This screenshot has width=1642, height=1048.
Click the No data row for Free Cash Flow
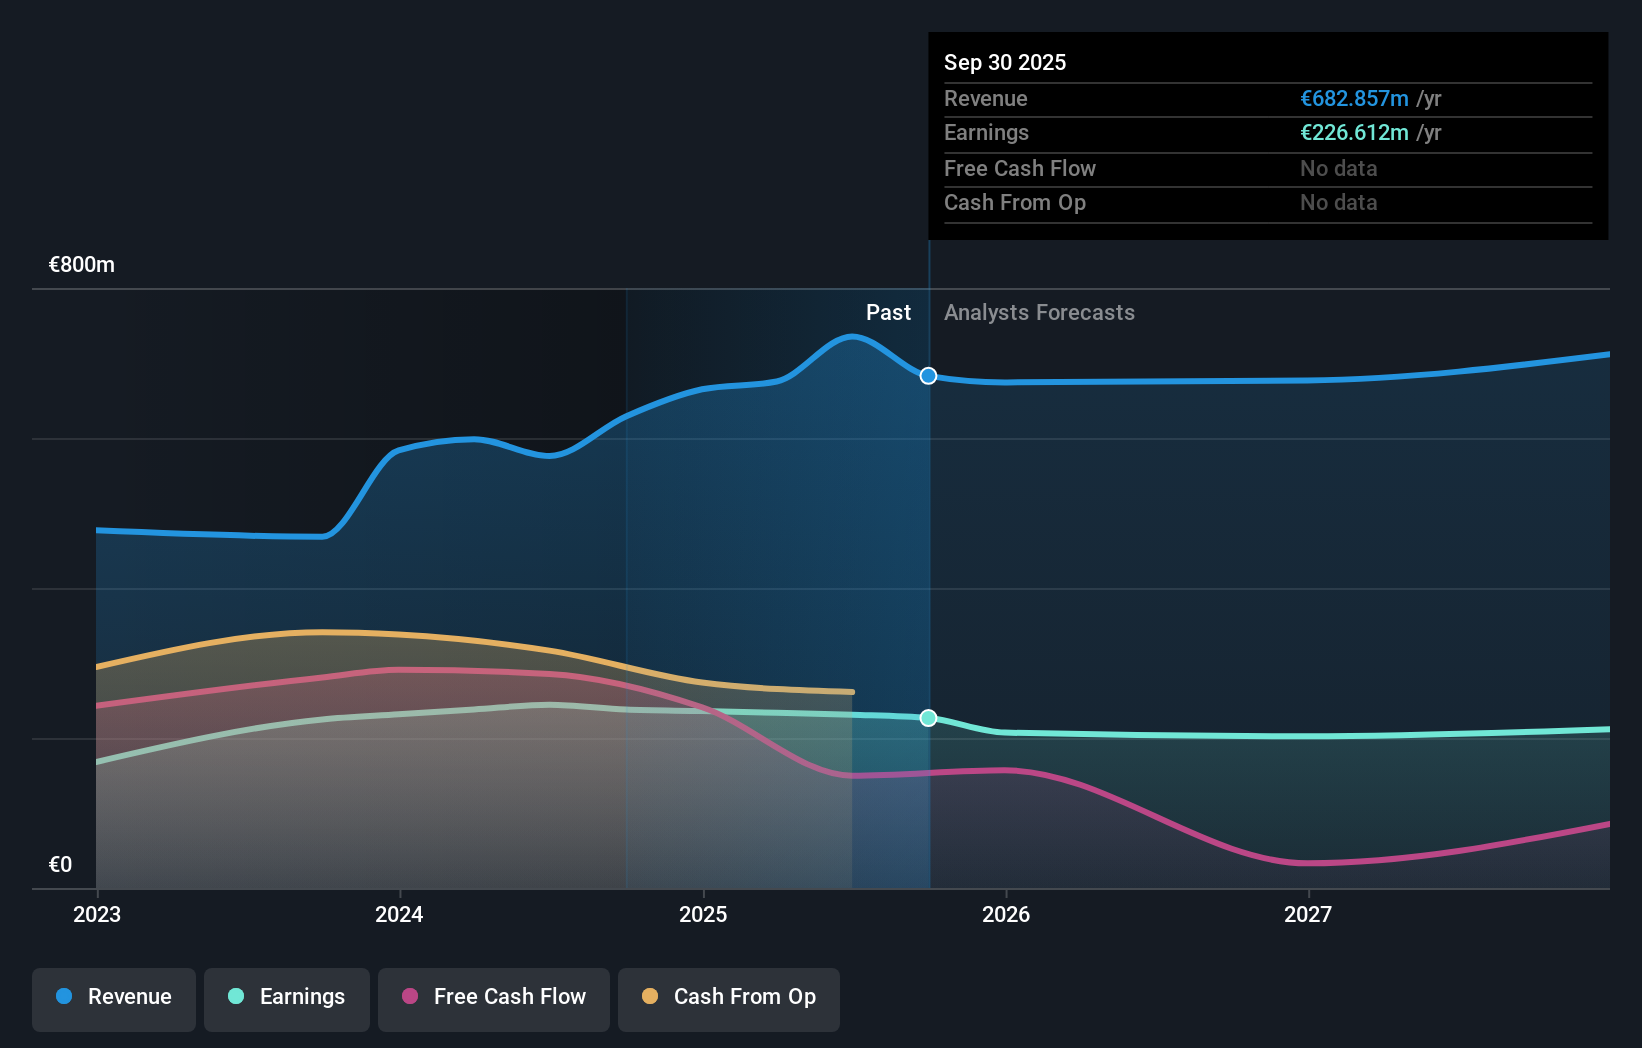(x=1339, y=168)
